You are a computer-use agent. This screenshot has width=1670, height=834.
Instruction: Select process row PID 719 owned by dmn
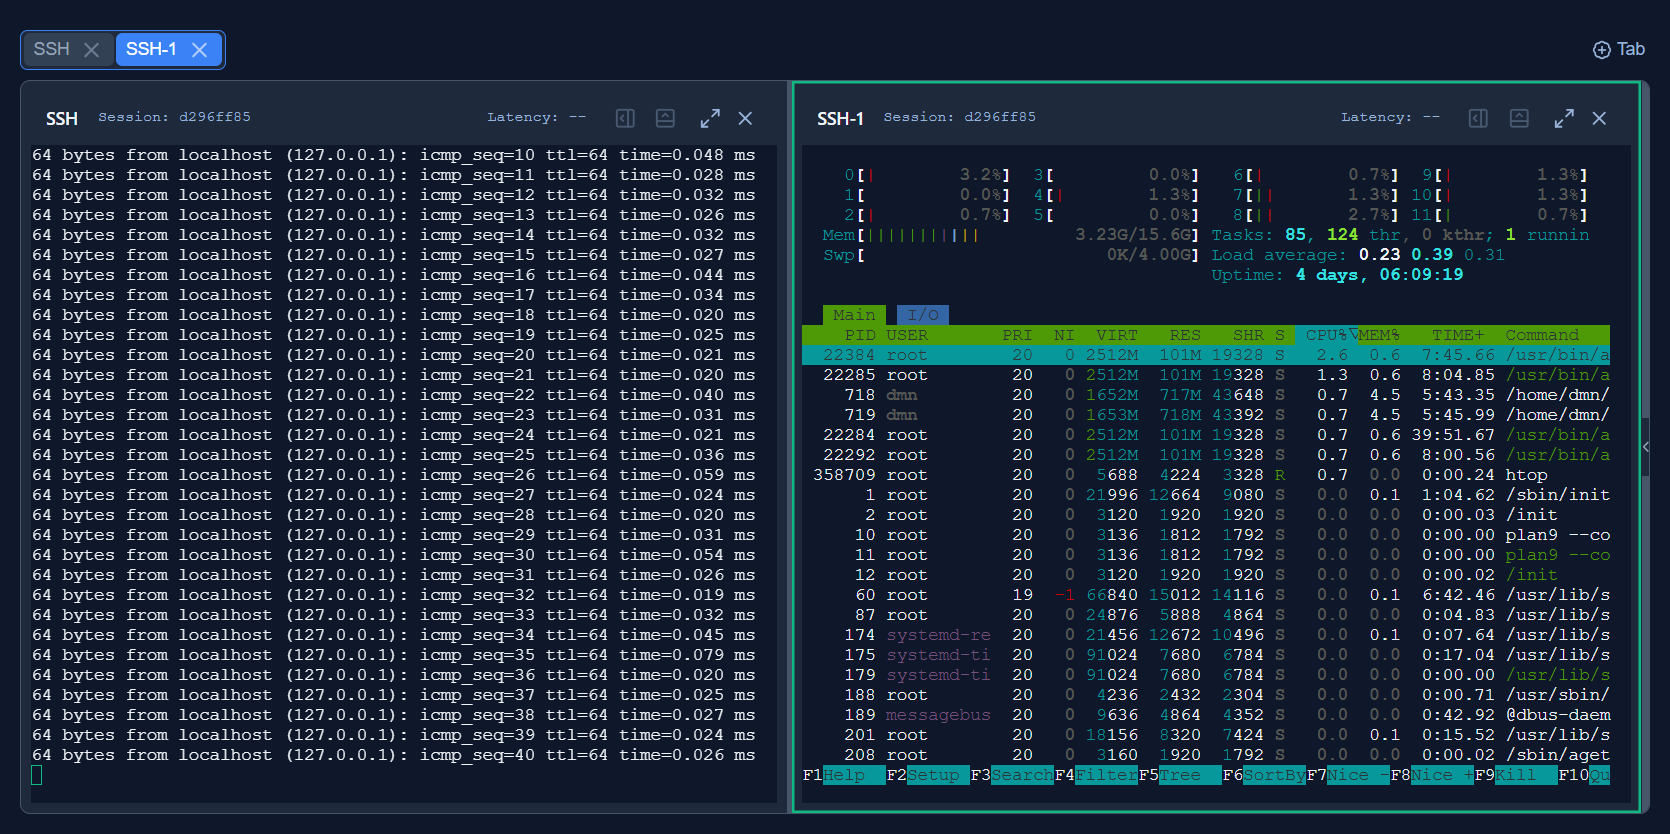(x=1206, y=415)
